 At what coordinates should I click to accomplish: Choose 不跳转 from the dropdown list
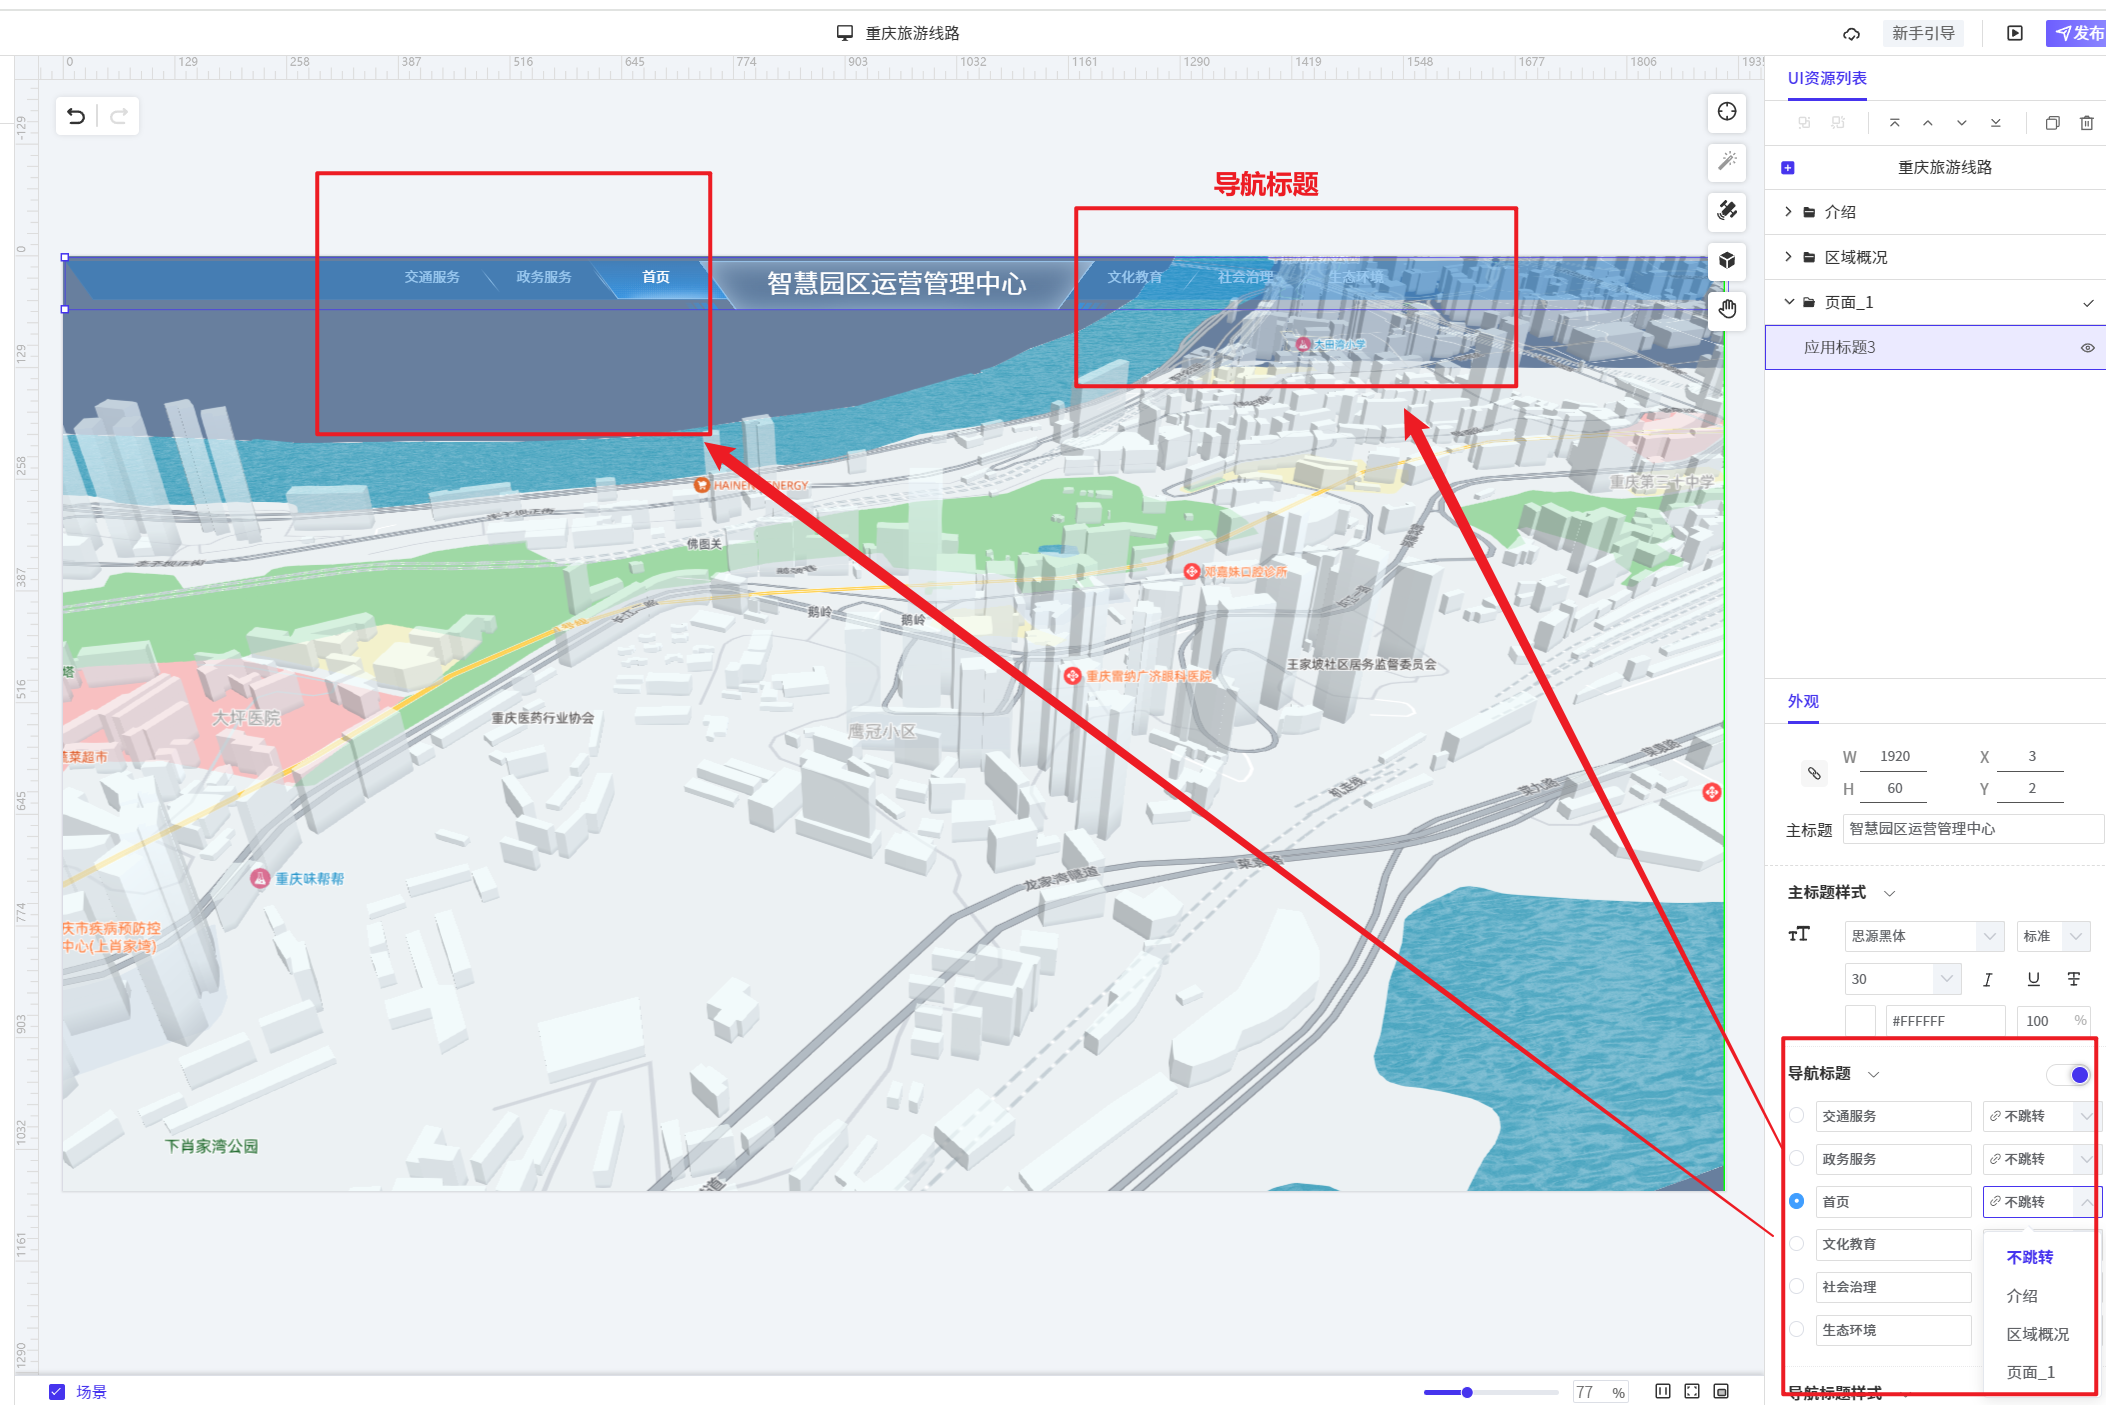tap(2030, 1257)
